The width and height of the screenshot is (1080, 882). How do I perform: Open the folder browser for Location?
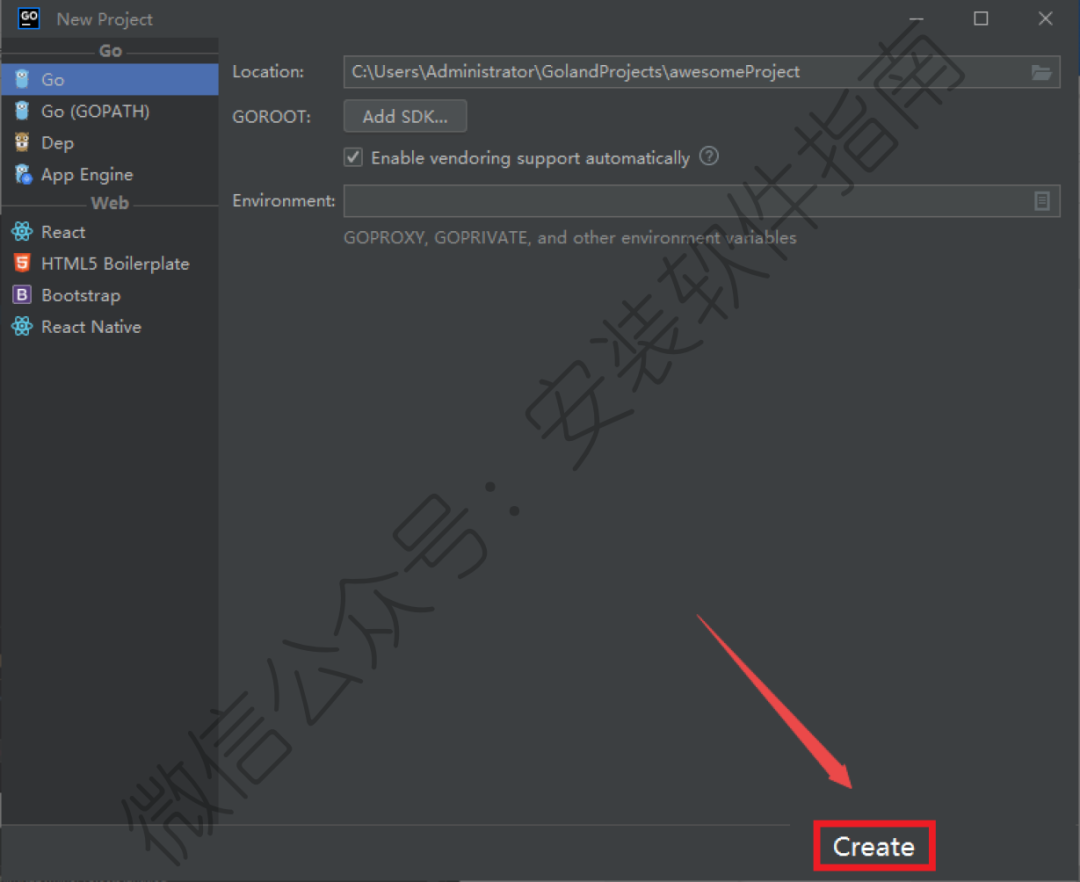pyautogui.click(x=1041, y=72)
